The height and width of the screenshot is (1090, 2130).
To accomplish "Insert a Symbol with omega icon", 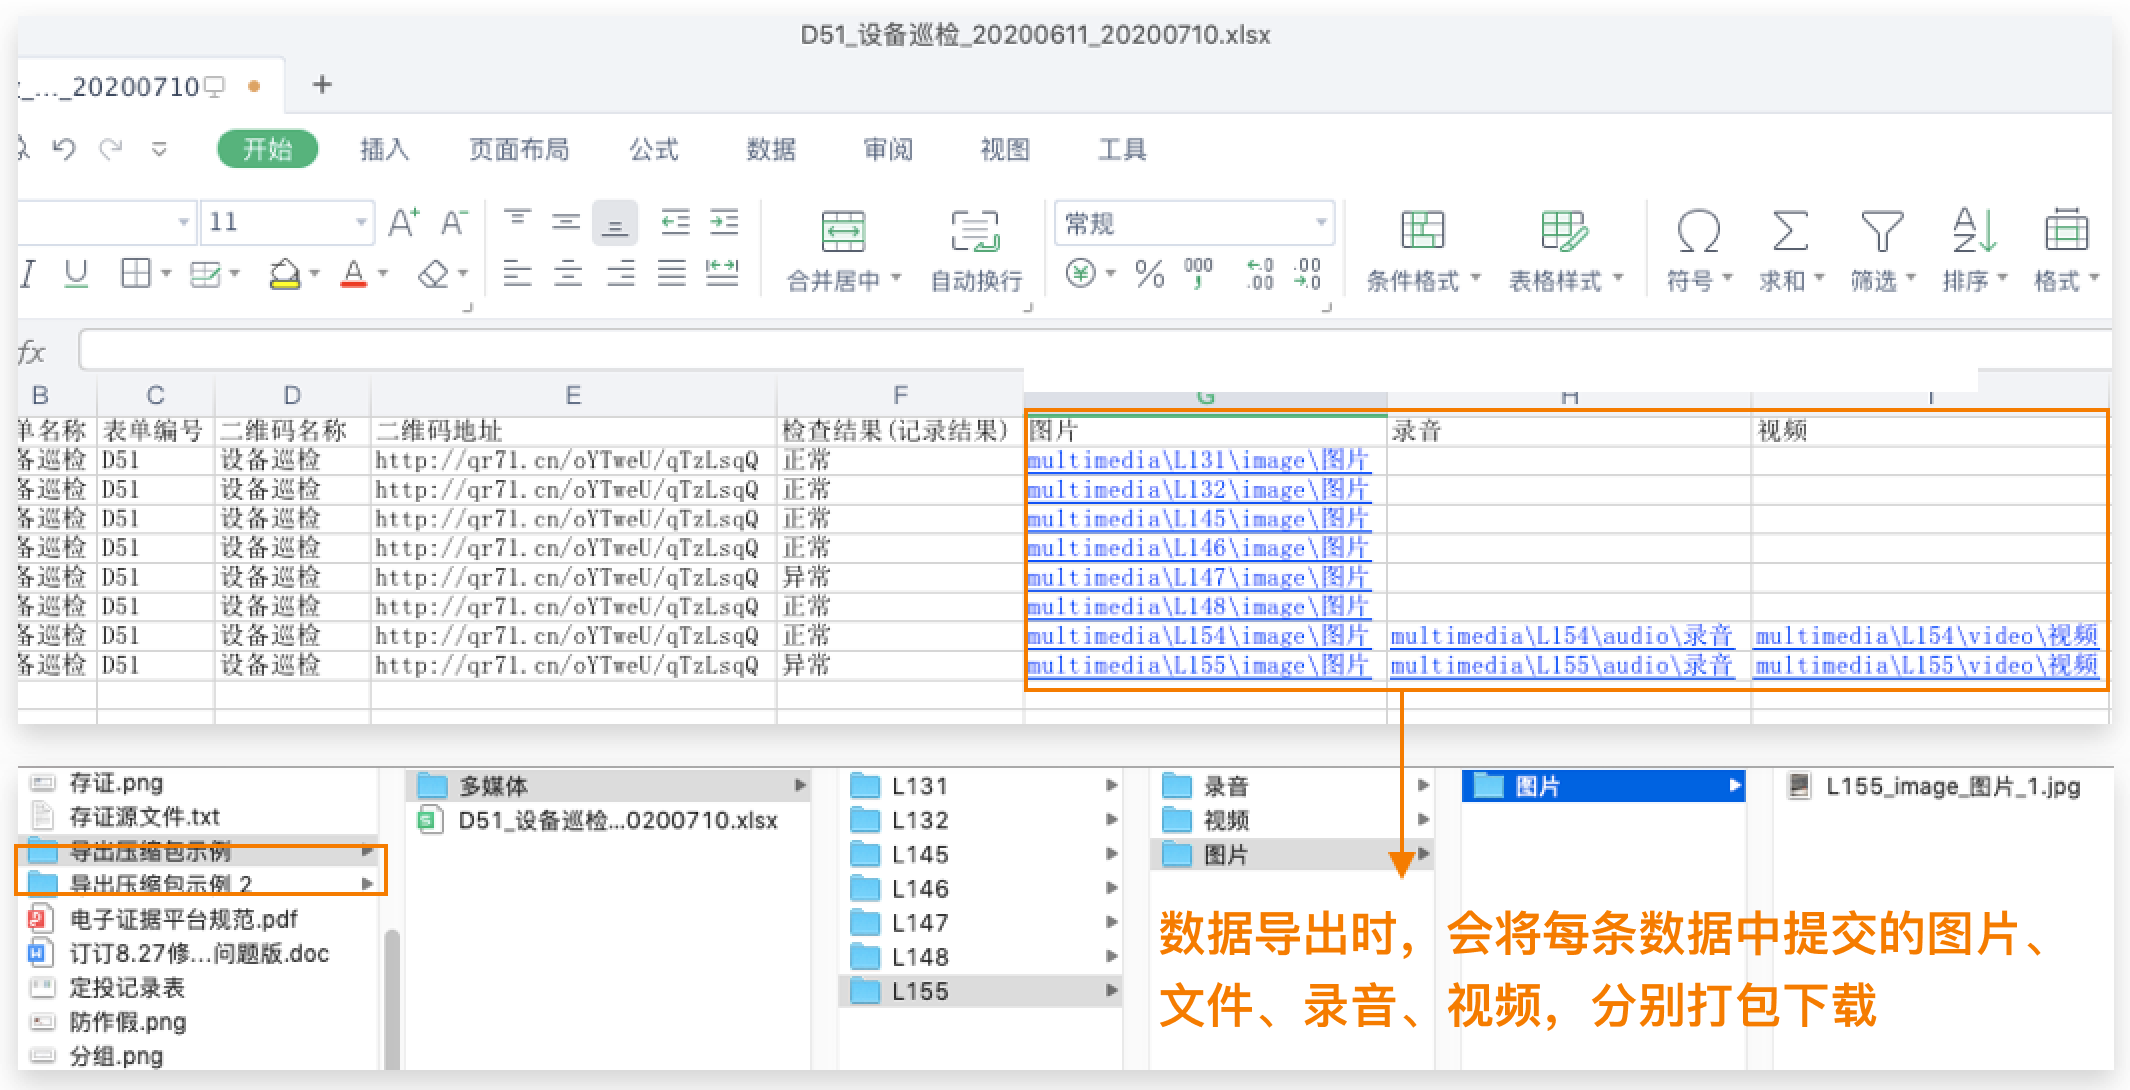I will pos(1698,232).
